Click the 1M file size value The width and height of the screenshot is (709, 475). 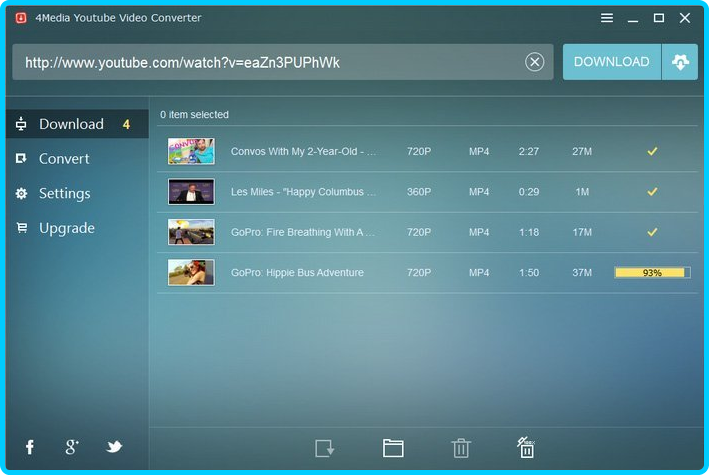582,192
